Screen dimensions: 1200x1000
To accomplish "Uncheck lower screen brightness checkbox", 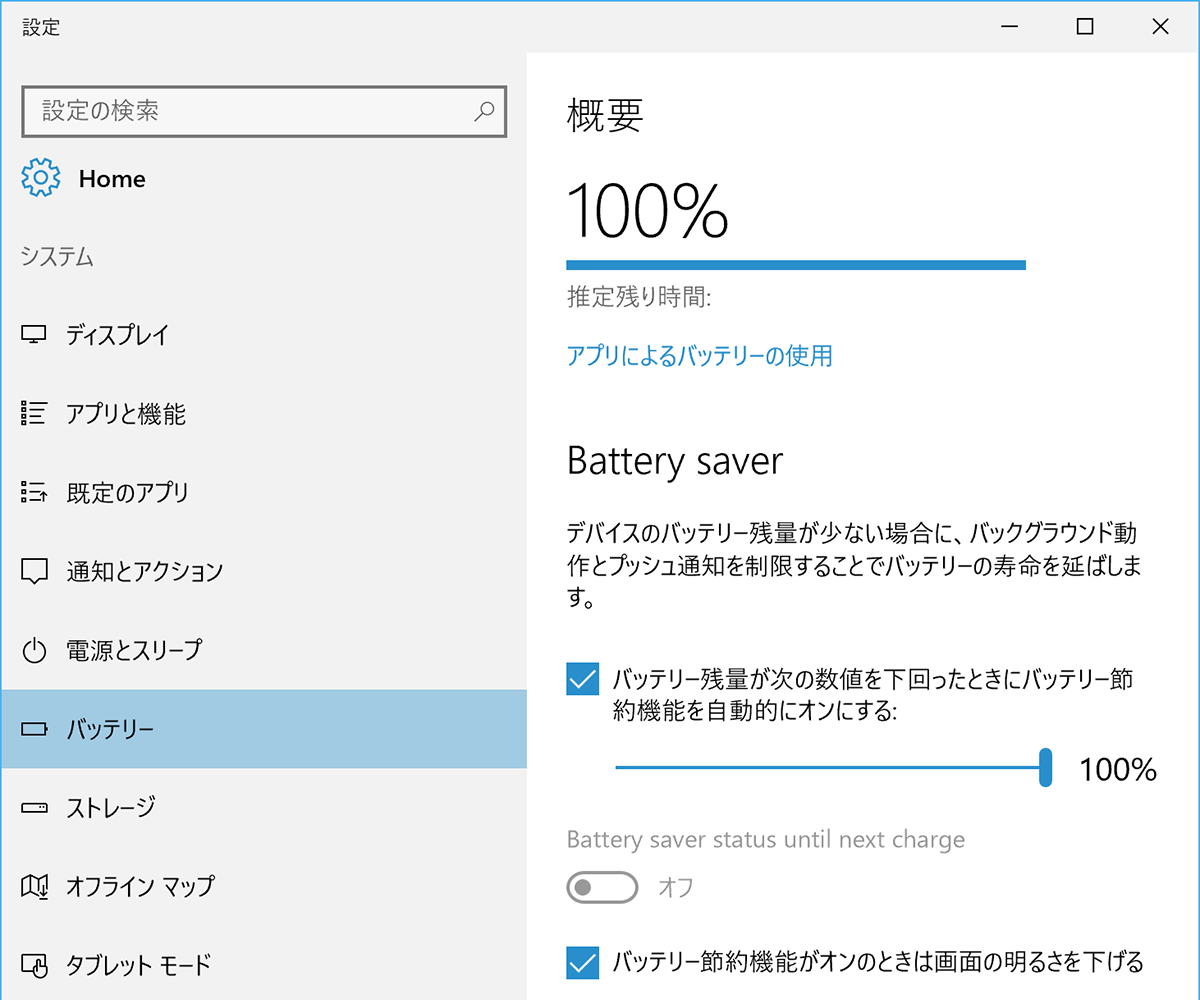I will tap(583, 963).
